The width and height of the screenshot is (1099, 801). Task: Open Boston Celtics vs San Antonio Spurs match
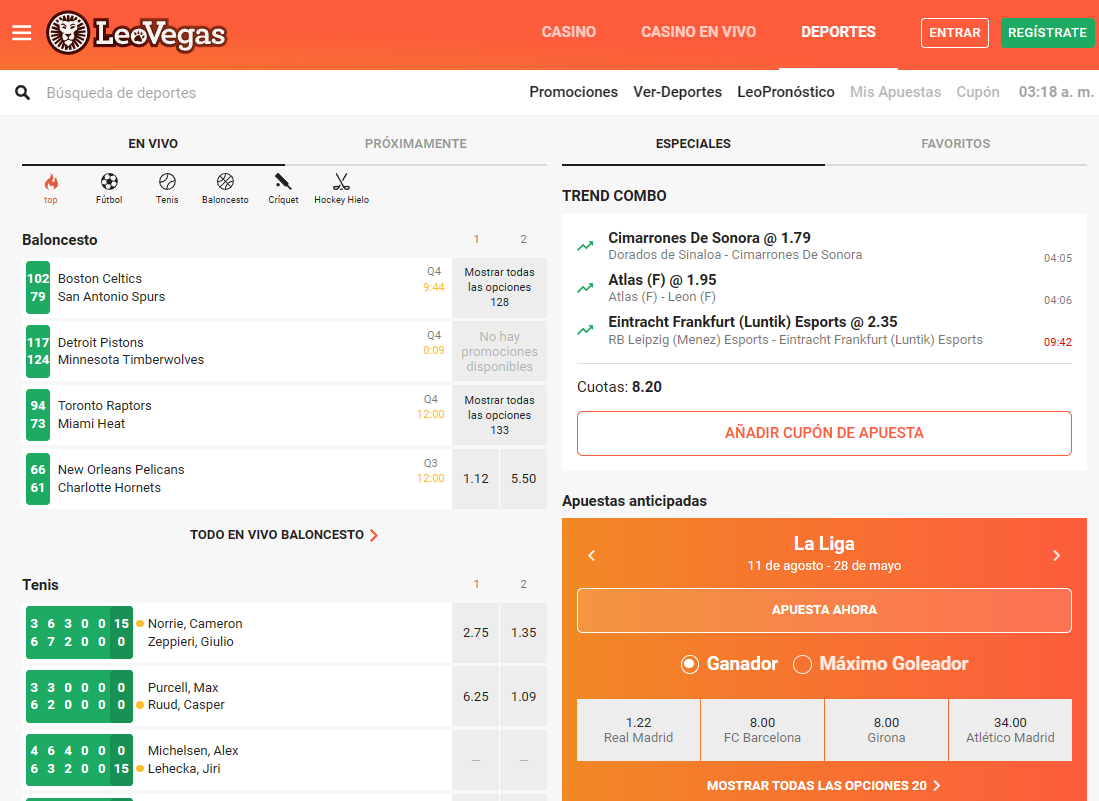click(x=237, y=287)
